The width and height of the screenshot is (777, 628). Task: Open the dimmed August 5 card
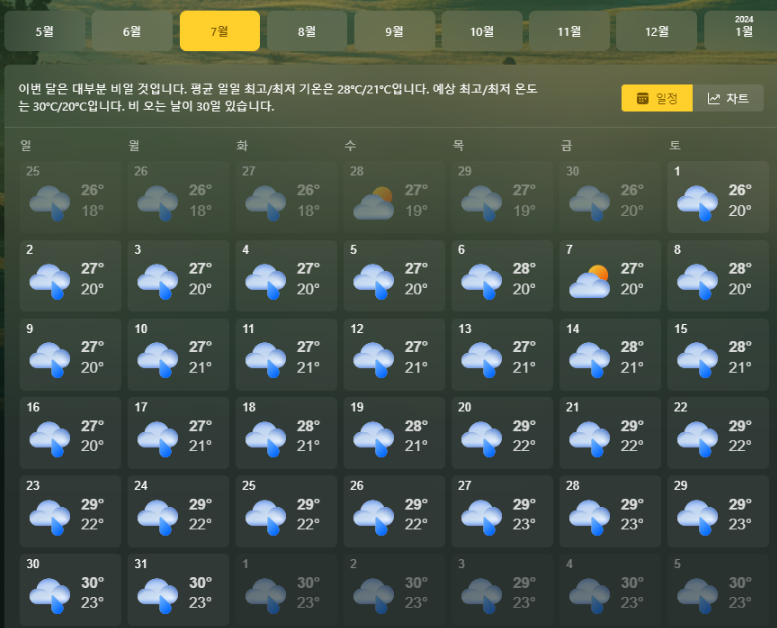click(x=718, y=590)
